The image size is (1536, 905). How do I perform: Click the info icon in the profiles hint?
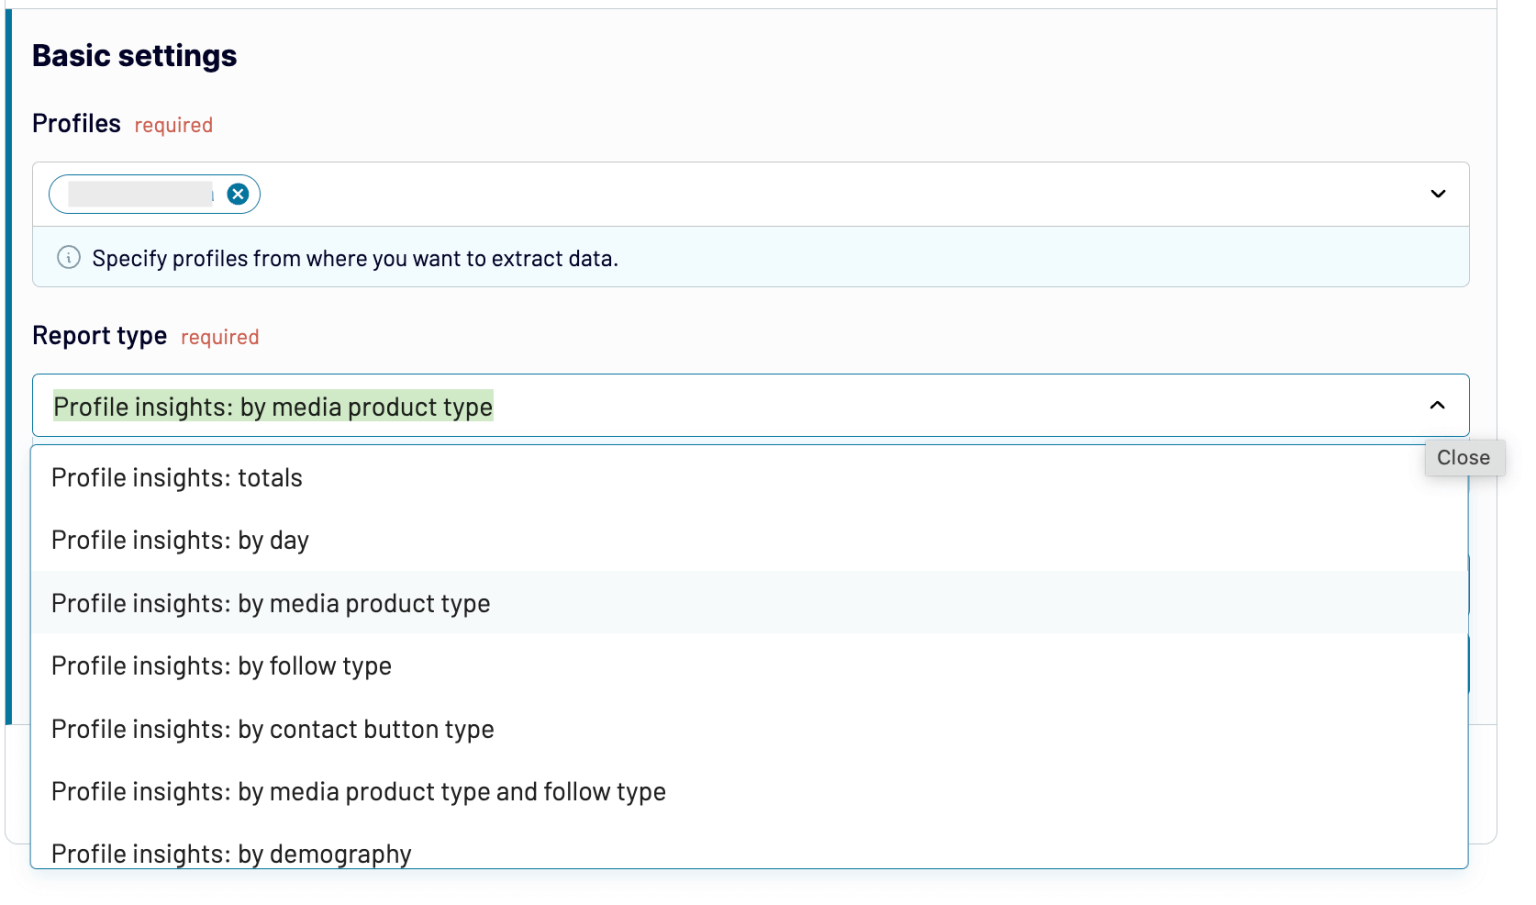(x=68, y=258)
